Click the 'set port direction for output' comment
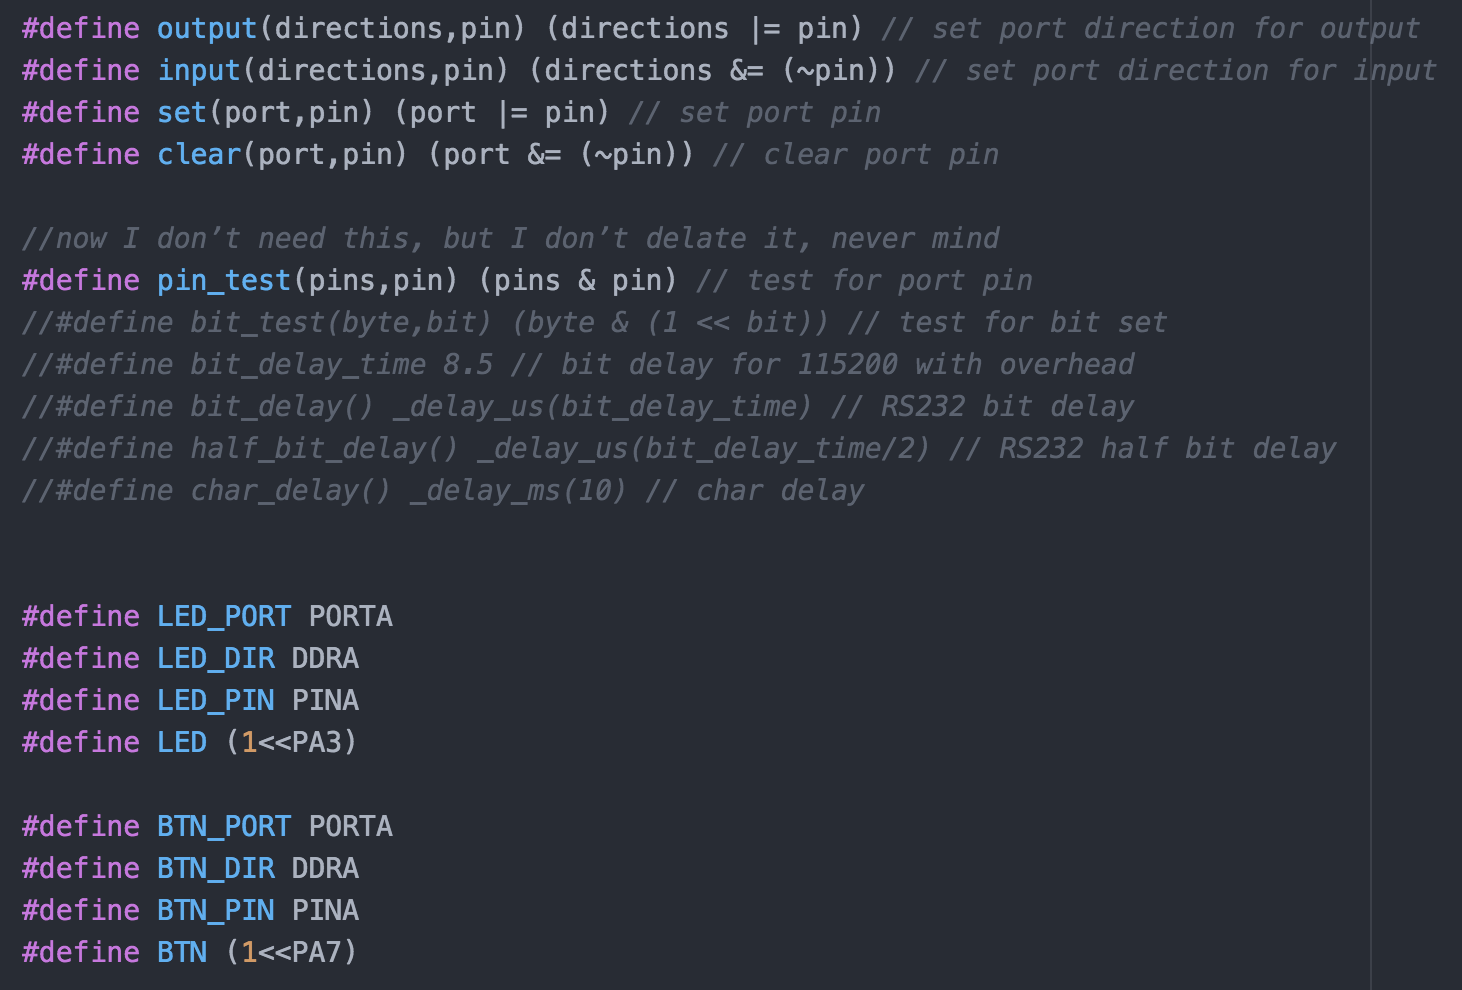1462x990 pixels. point(1150,29)
